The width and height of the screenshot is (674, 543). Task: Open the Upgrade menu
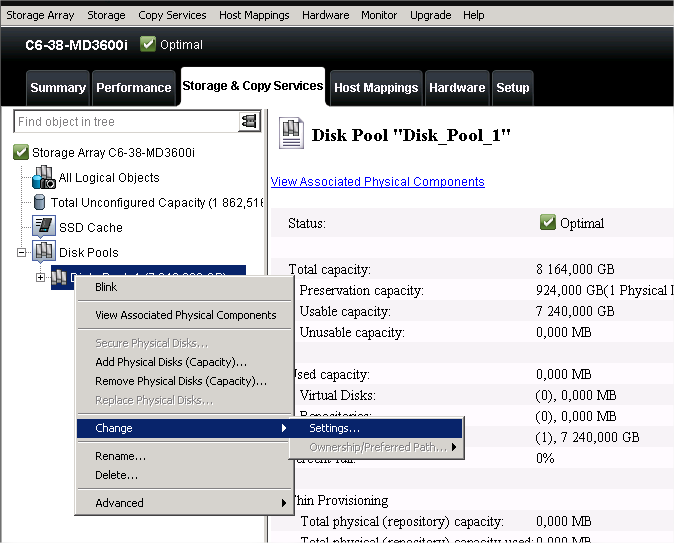[430, 15]
